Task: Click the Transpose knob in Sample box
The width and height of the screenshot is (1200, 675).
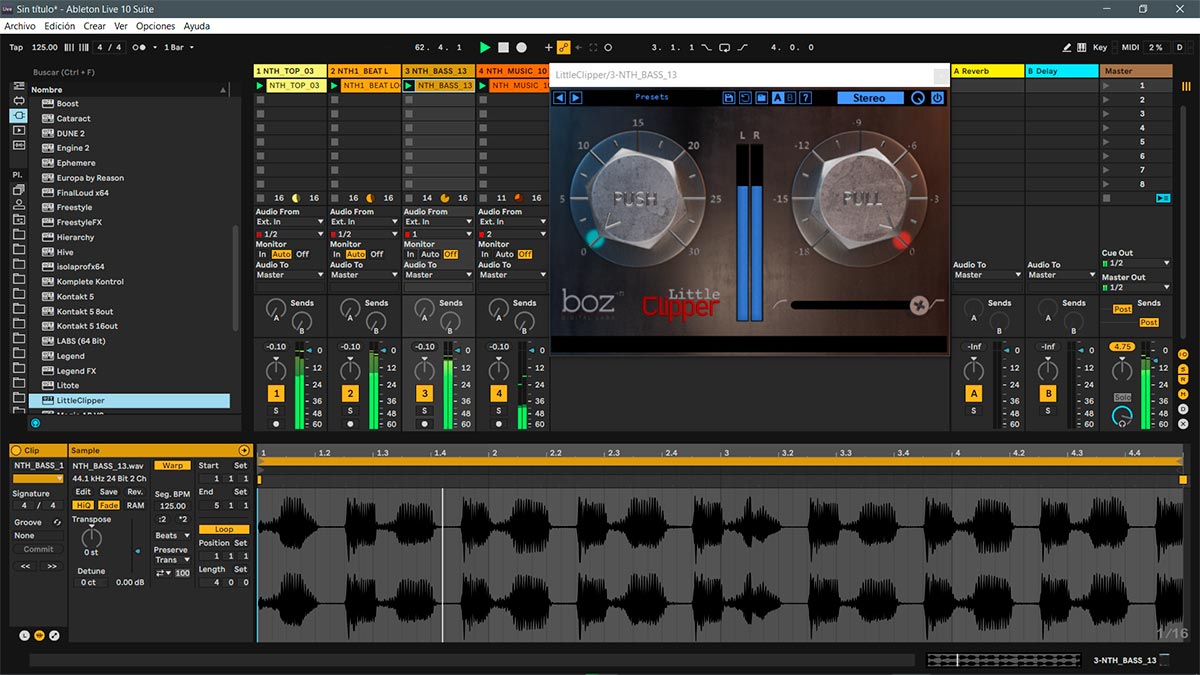Action: click(91, 537)
